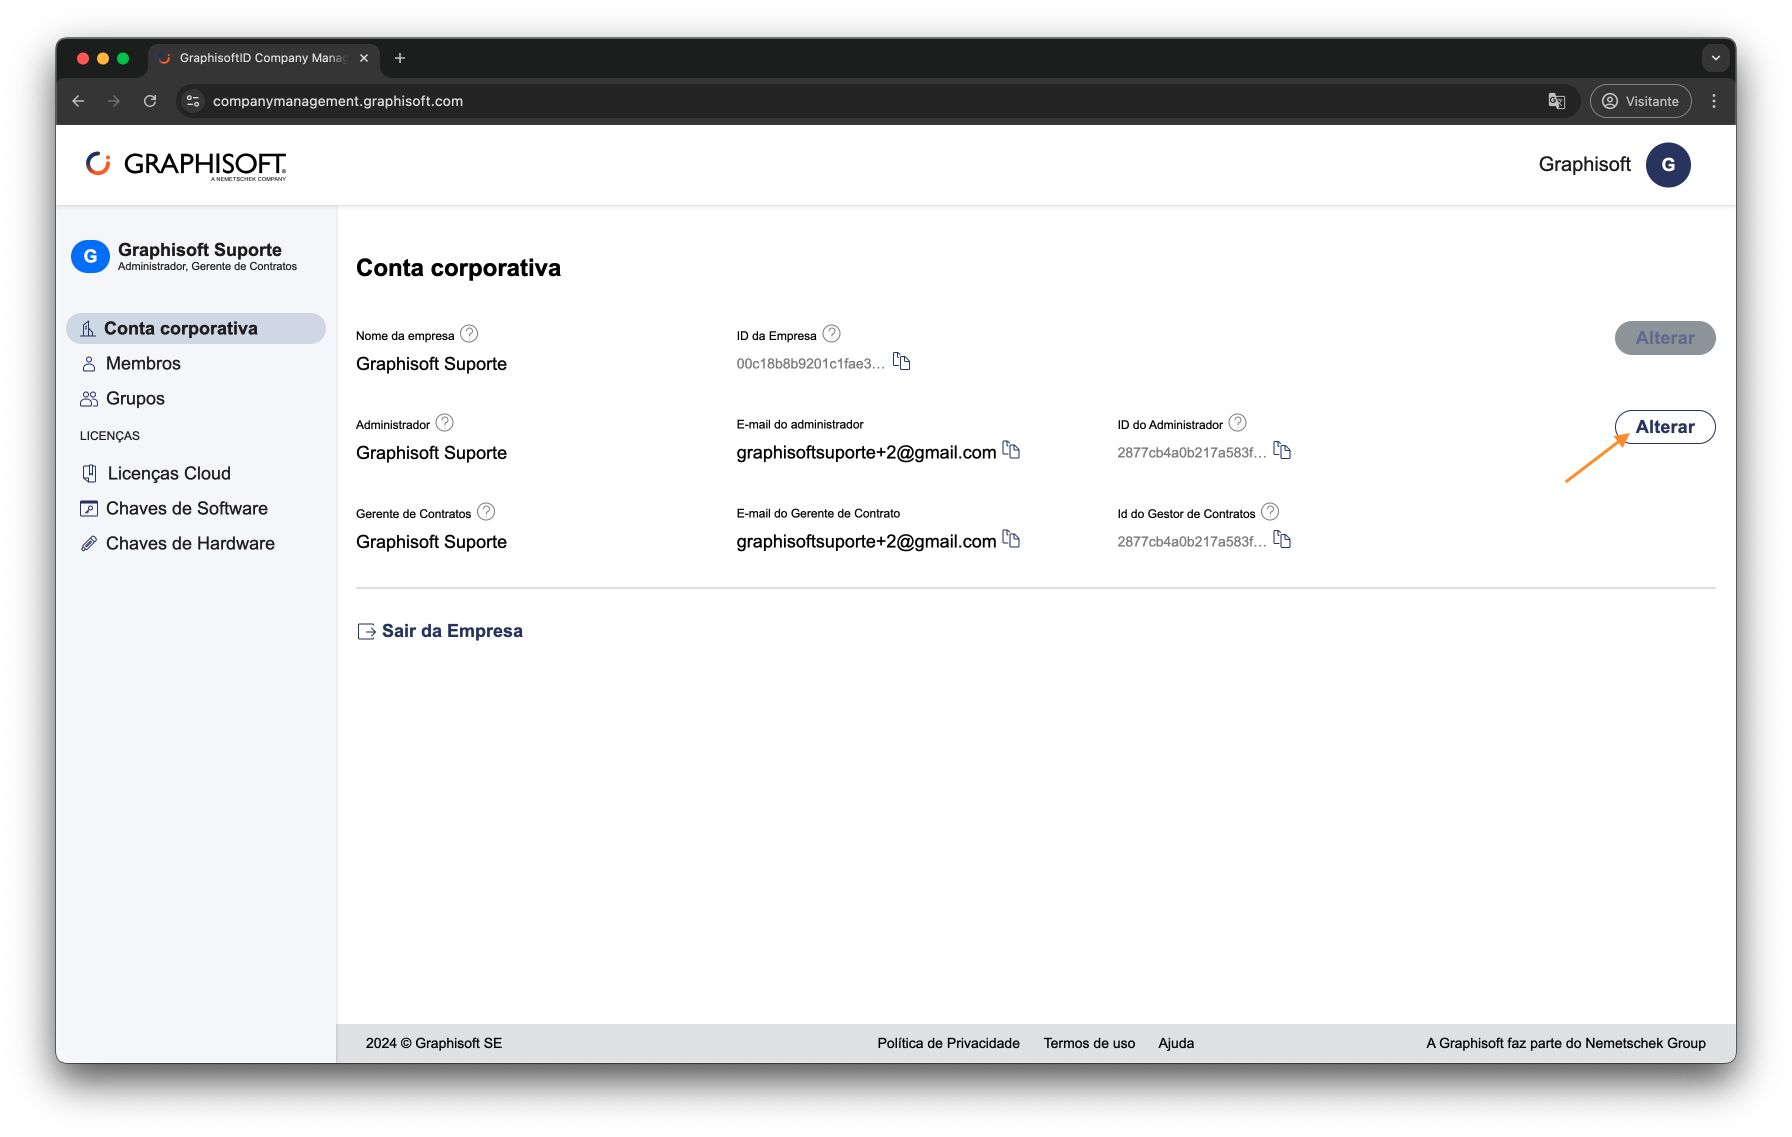
Task: Click Alterar button for the administrator
Action: 1665,427
